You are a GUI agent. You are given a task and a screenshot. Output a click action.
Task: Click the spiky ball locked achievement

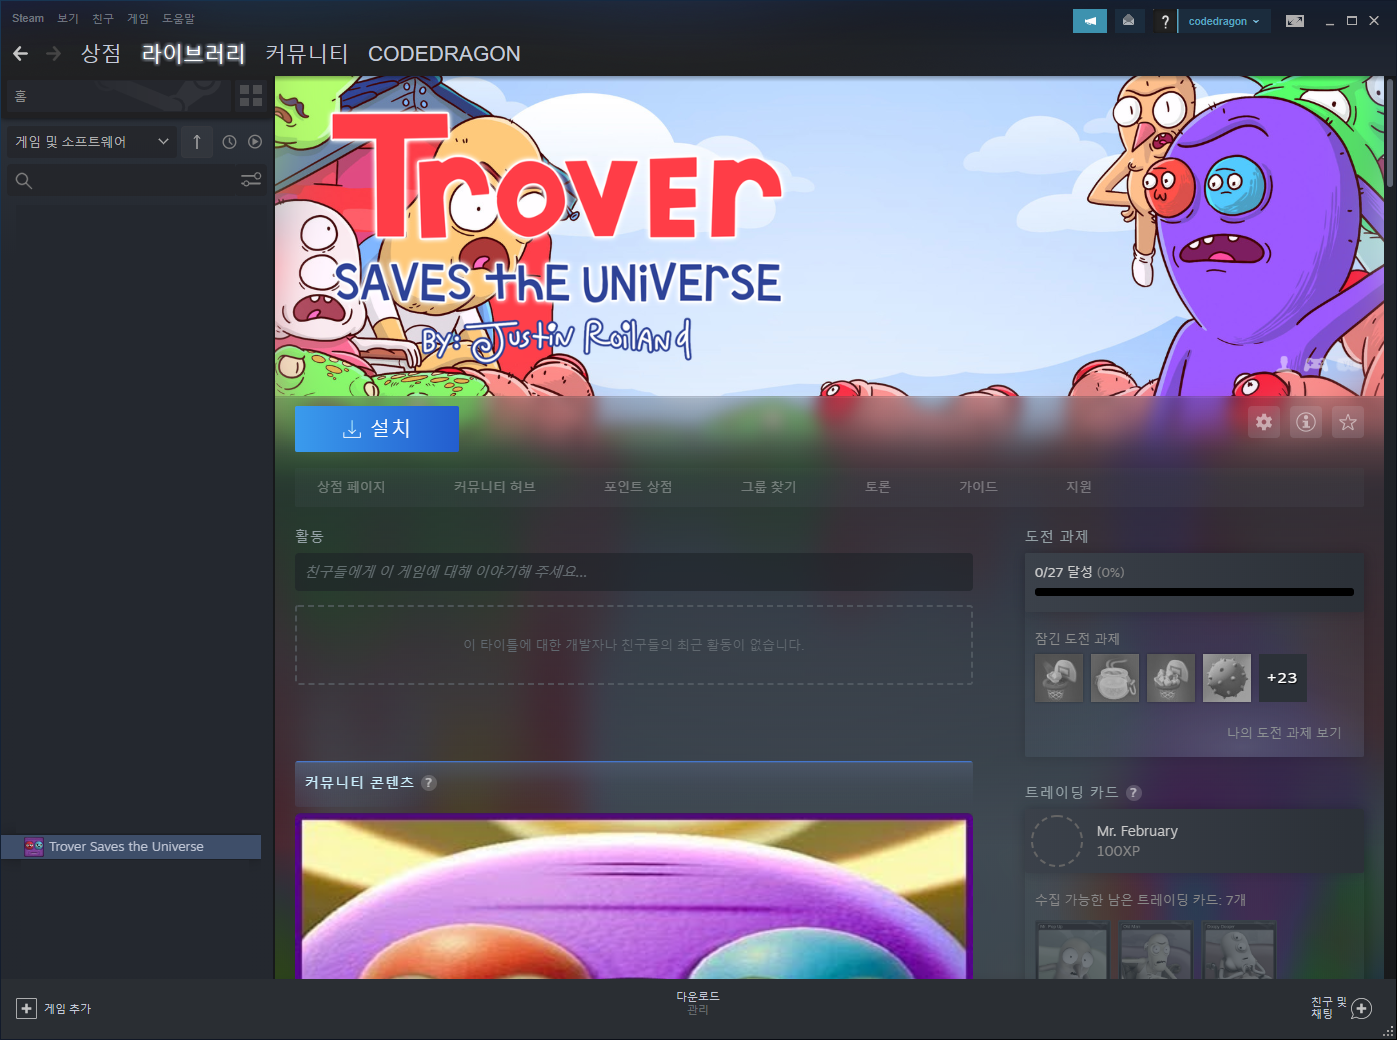pyautogui.click(x=1227, y=678)
